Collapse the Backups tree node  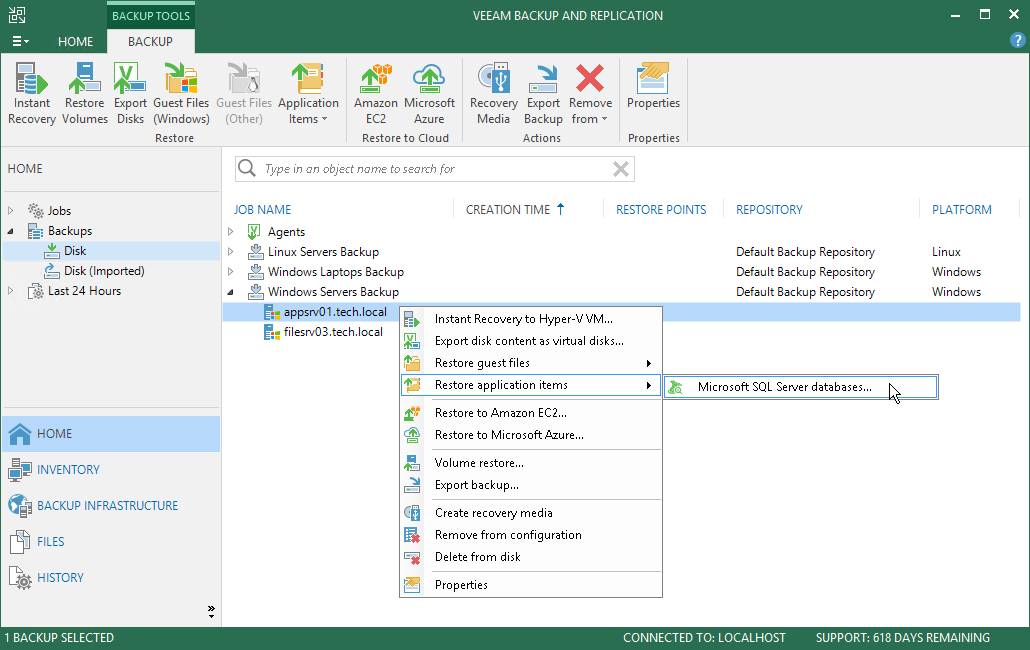11,231
